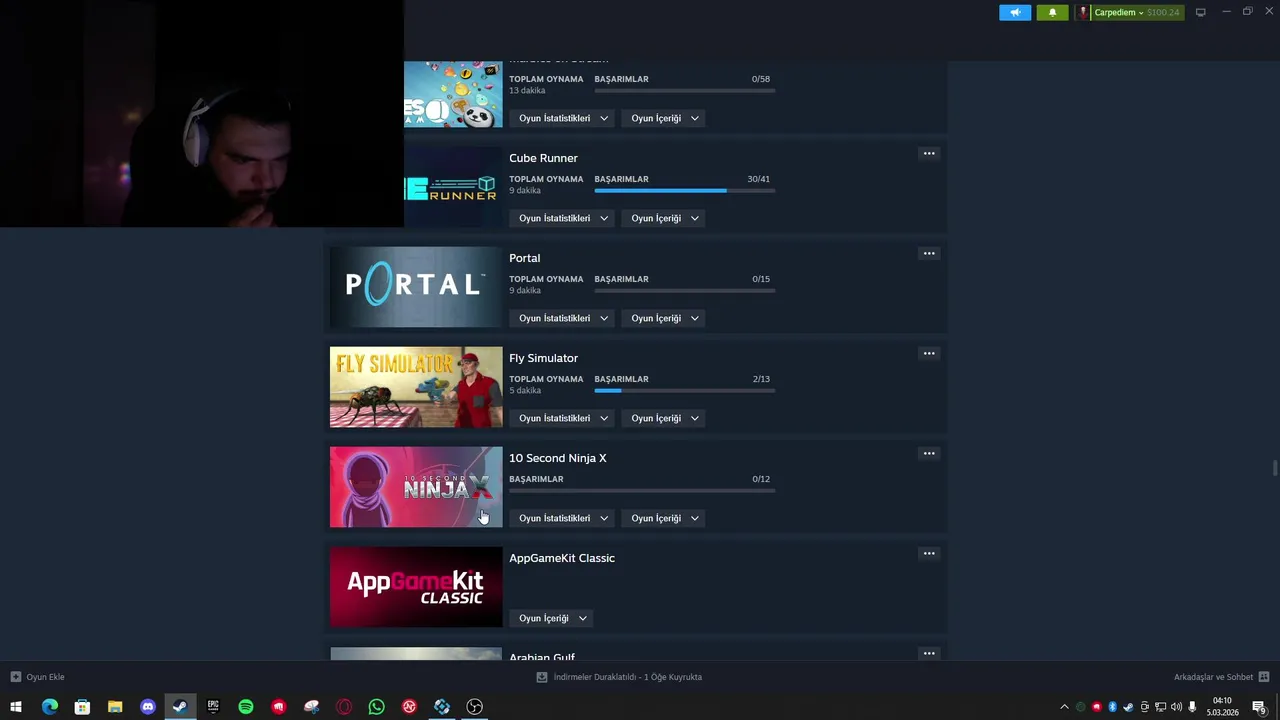
Task: Click the Fly Simulator banner image
Action: point(416,387)
